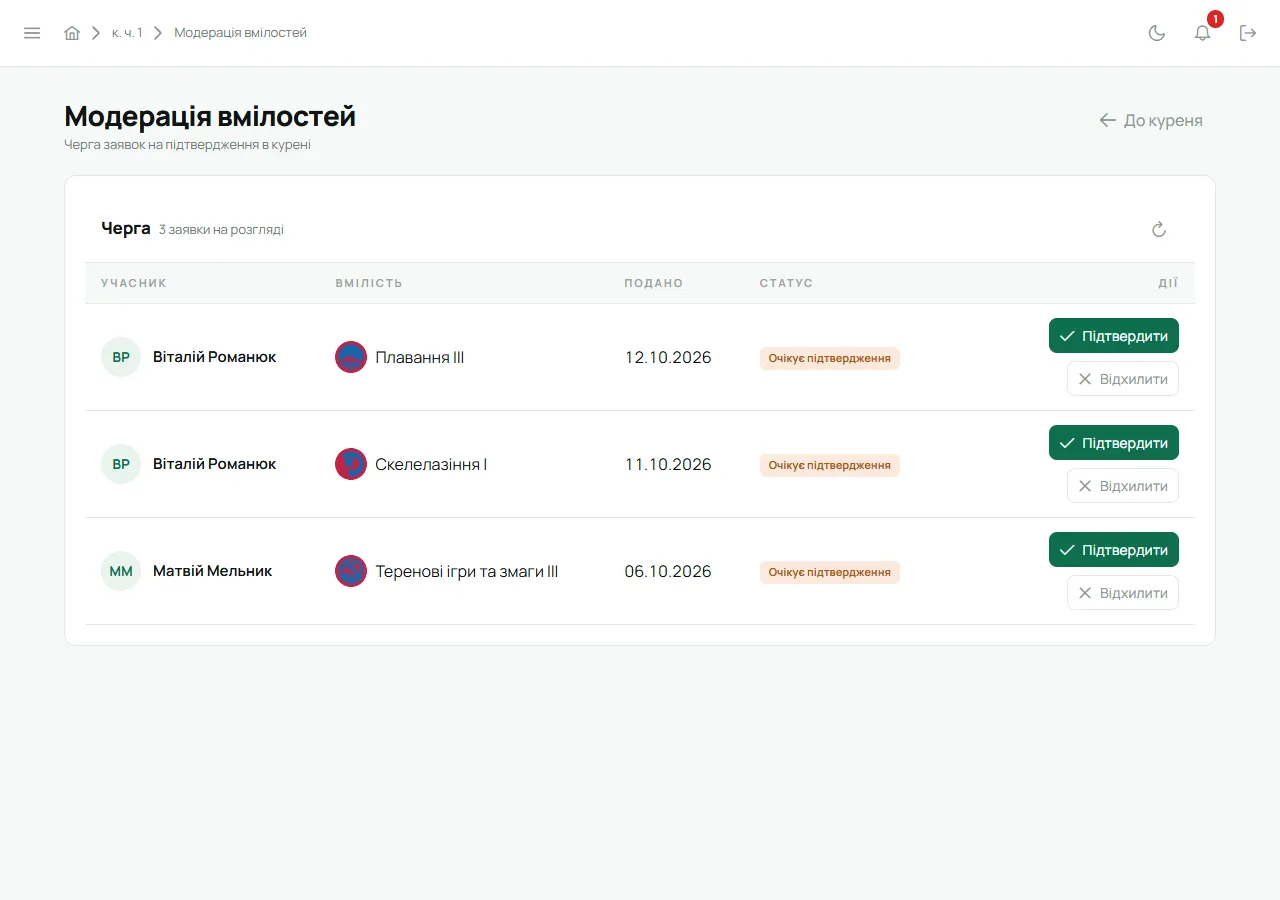Click the Дії column header
This screenshot has width=1280, height=900.
pos(1168,283)
